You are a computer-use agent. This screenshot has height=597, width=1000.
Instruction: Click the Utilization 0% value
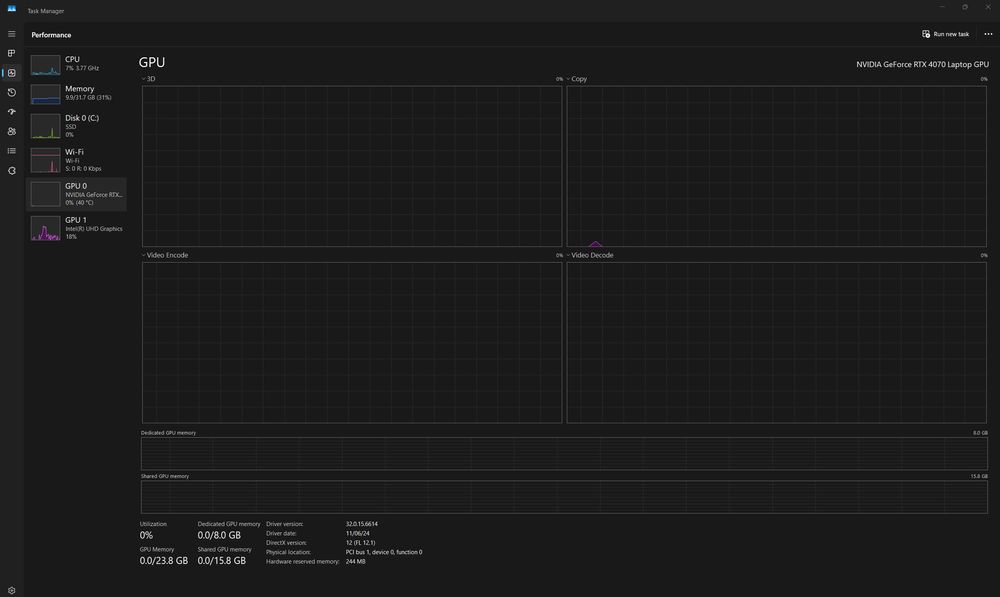pos(146,535)
